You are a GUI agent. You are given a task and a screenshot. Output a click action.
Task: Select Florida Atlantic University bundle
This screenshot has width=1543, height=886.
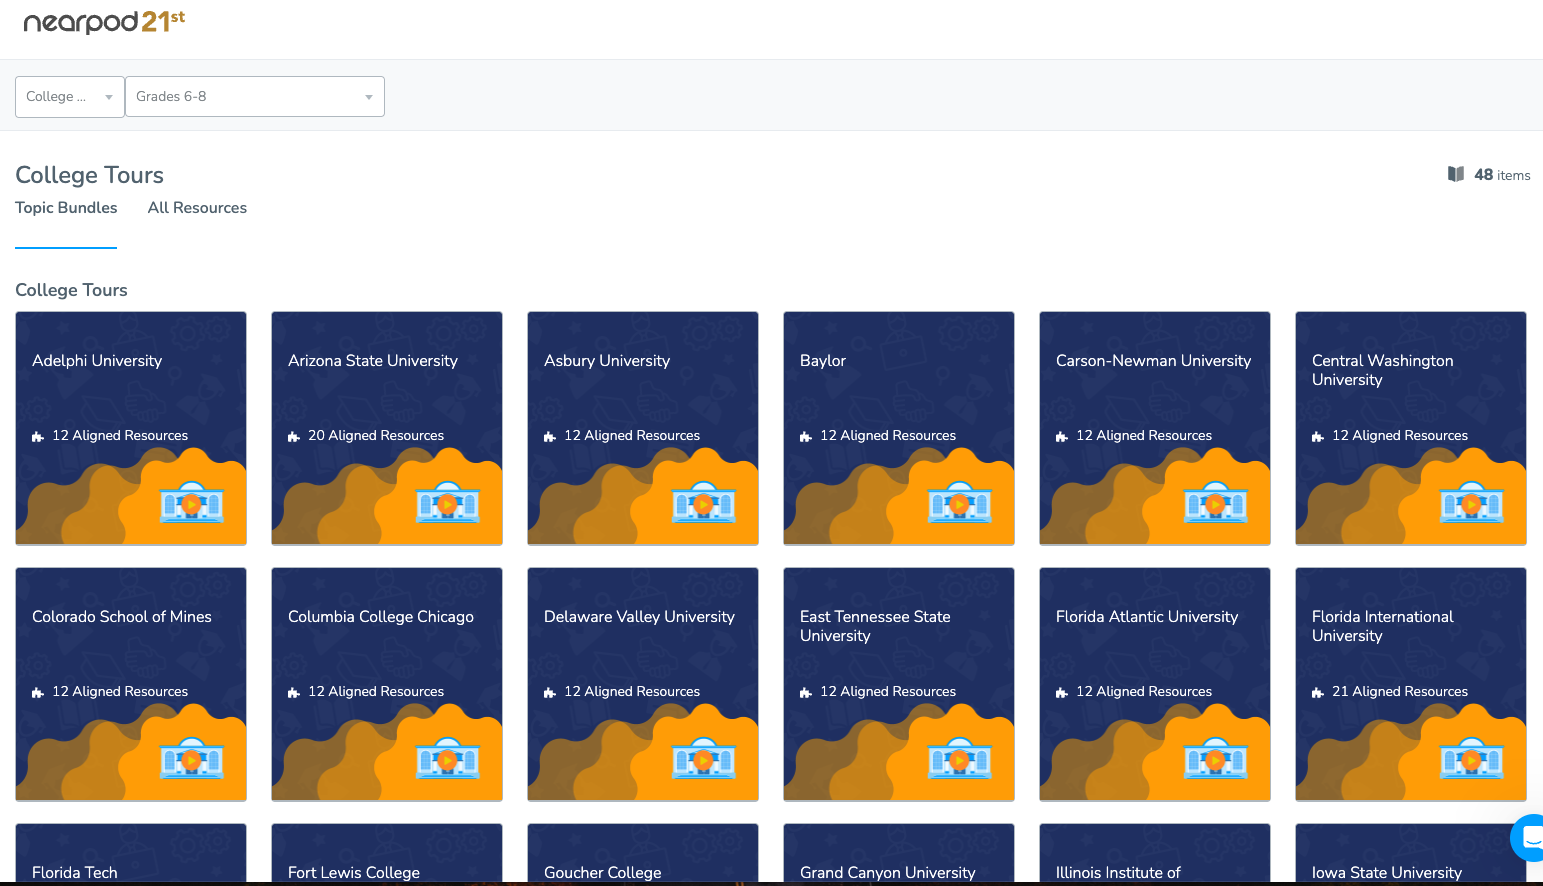tap(1155, 684)
